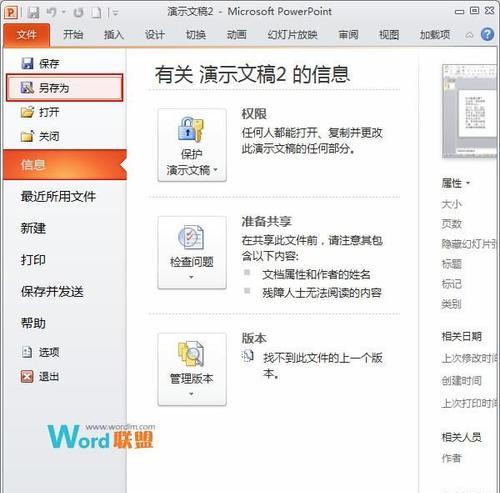Click the 上次修改时间 label

click(469, 358)
